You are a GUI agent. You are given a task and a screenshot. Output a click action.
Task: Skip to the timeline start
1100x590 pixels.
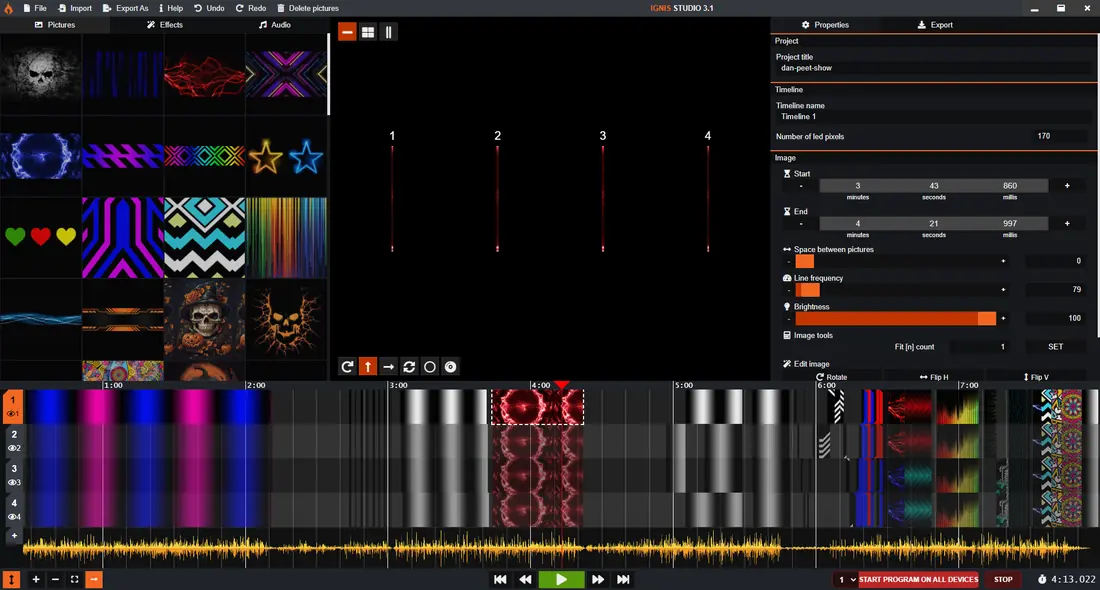[x=500, y=579]
